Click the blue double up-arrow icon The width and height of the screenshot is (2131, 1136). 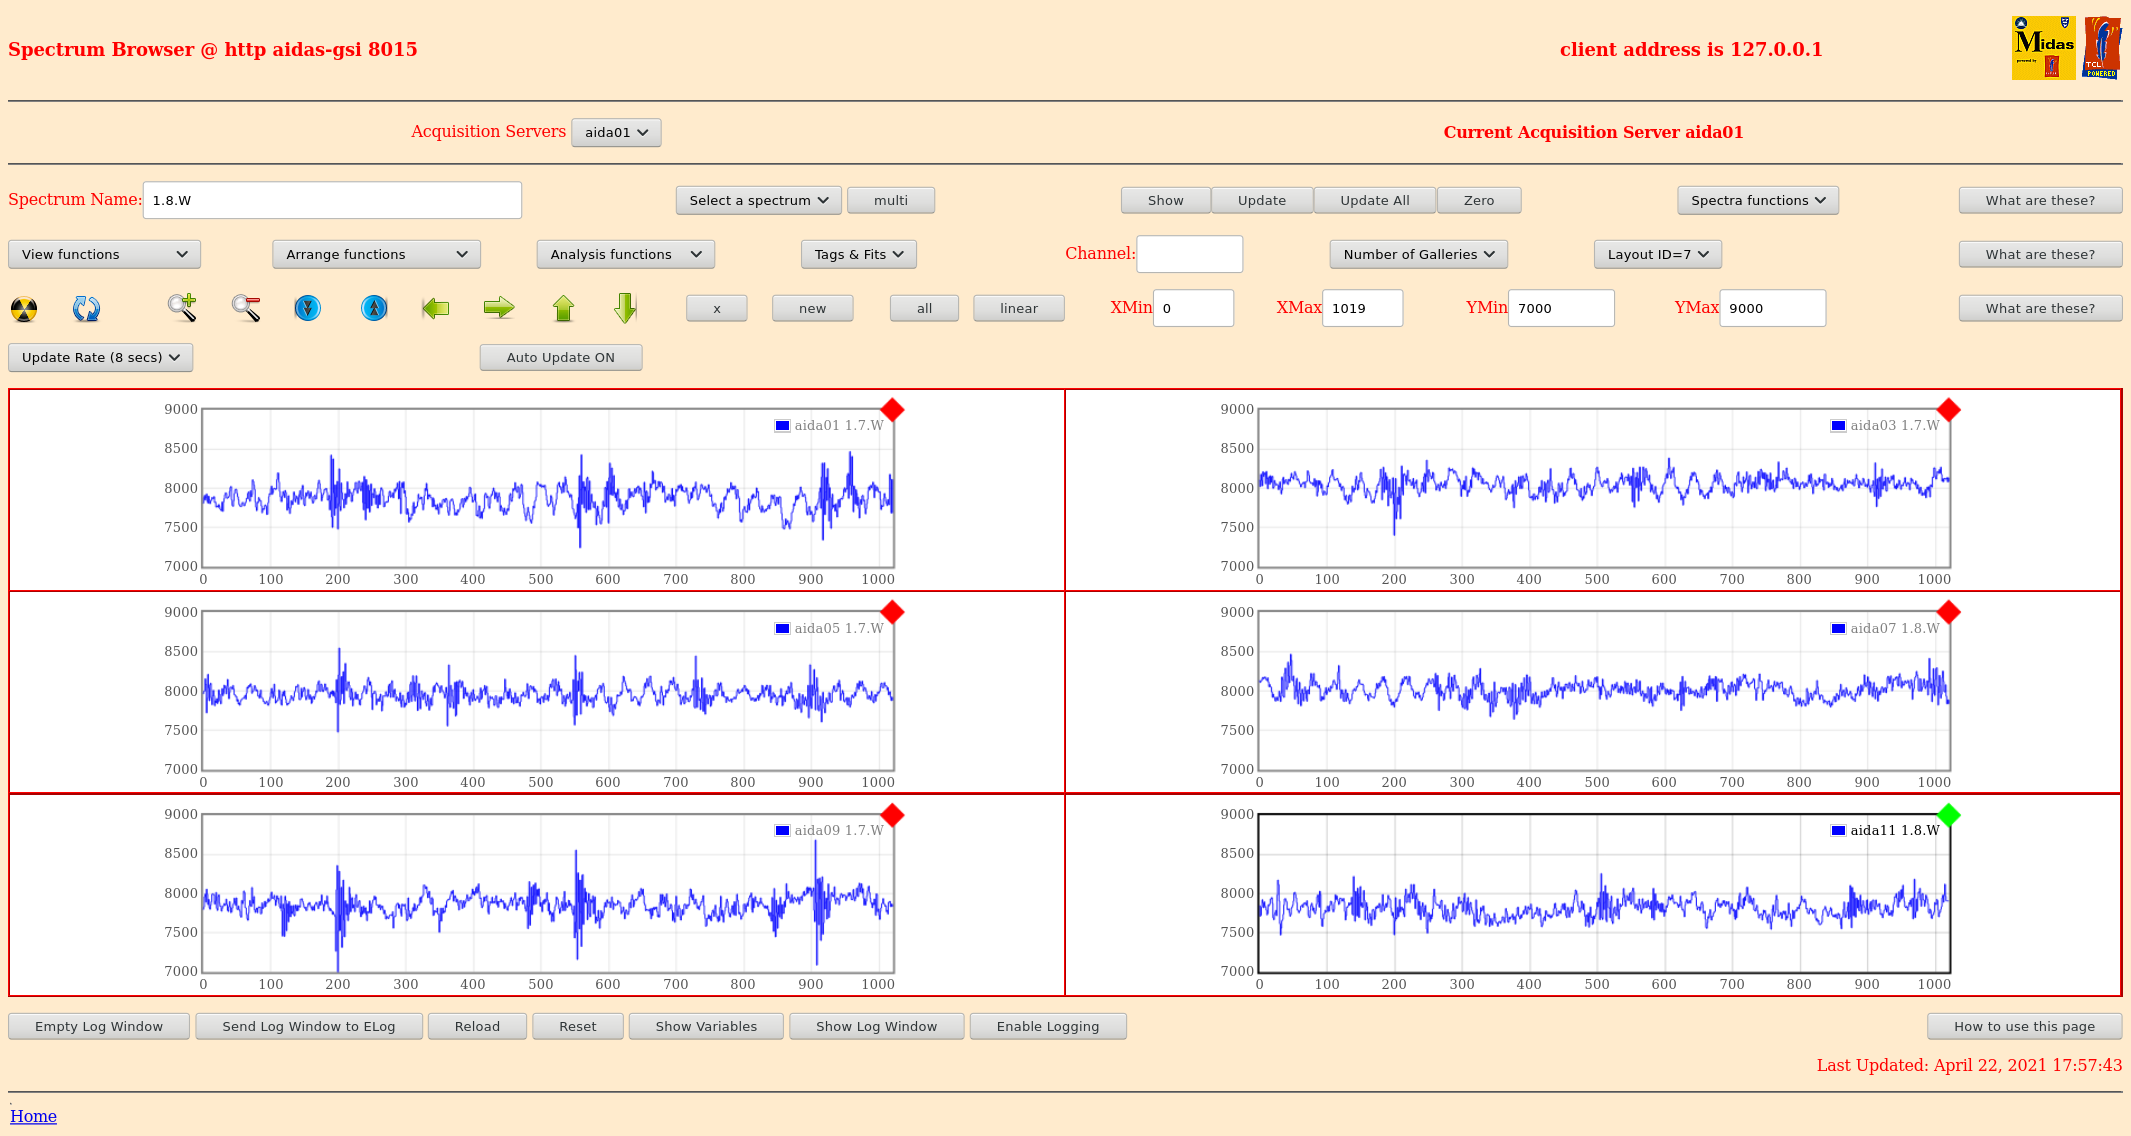[x=374, y=308]
